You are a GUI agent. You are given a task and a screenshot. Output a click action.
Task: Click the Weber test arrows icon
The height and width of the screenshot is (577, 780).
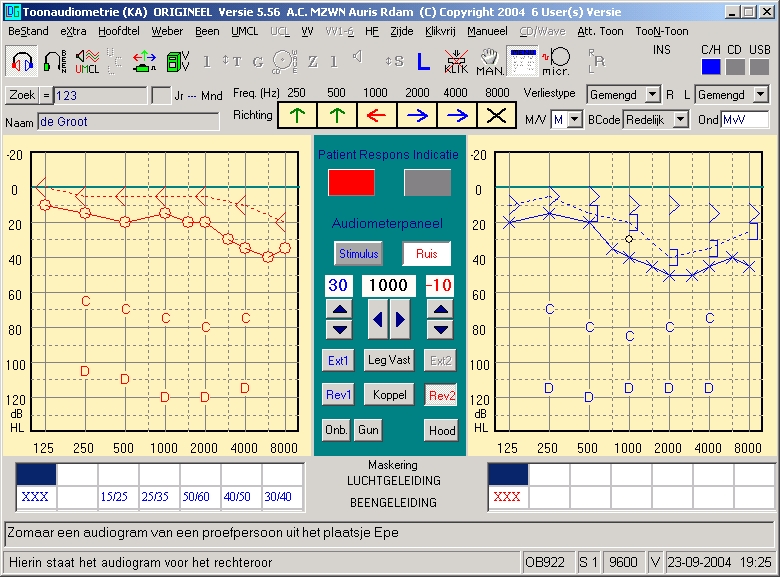pos(145,61)
